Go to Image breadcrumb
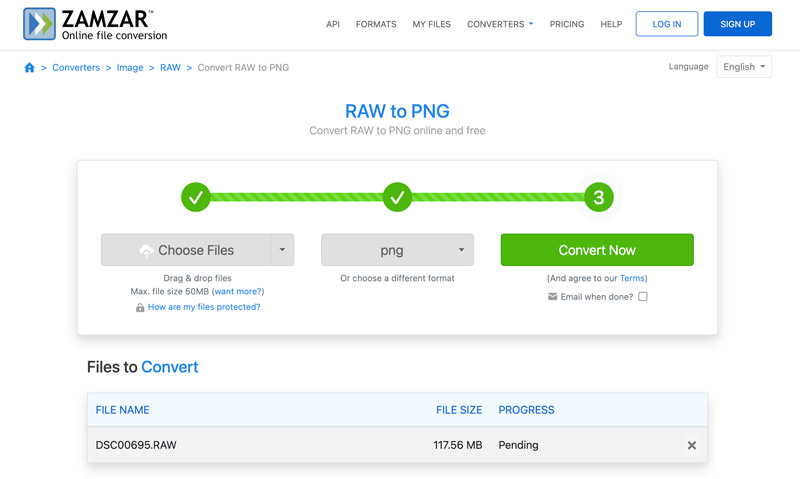The width and height of the screenshot is (800, 479). (x=130, y=67)
